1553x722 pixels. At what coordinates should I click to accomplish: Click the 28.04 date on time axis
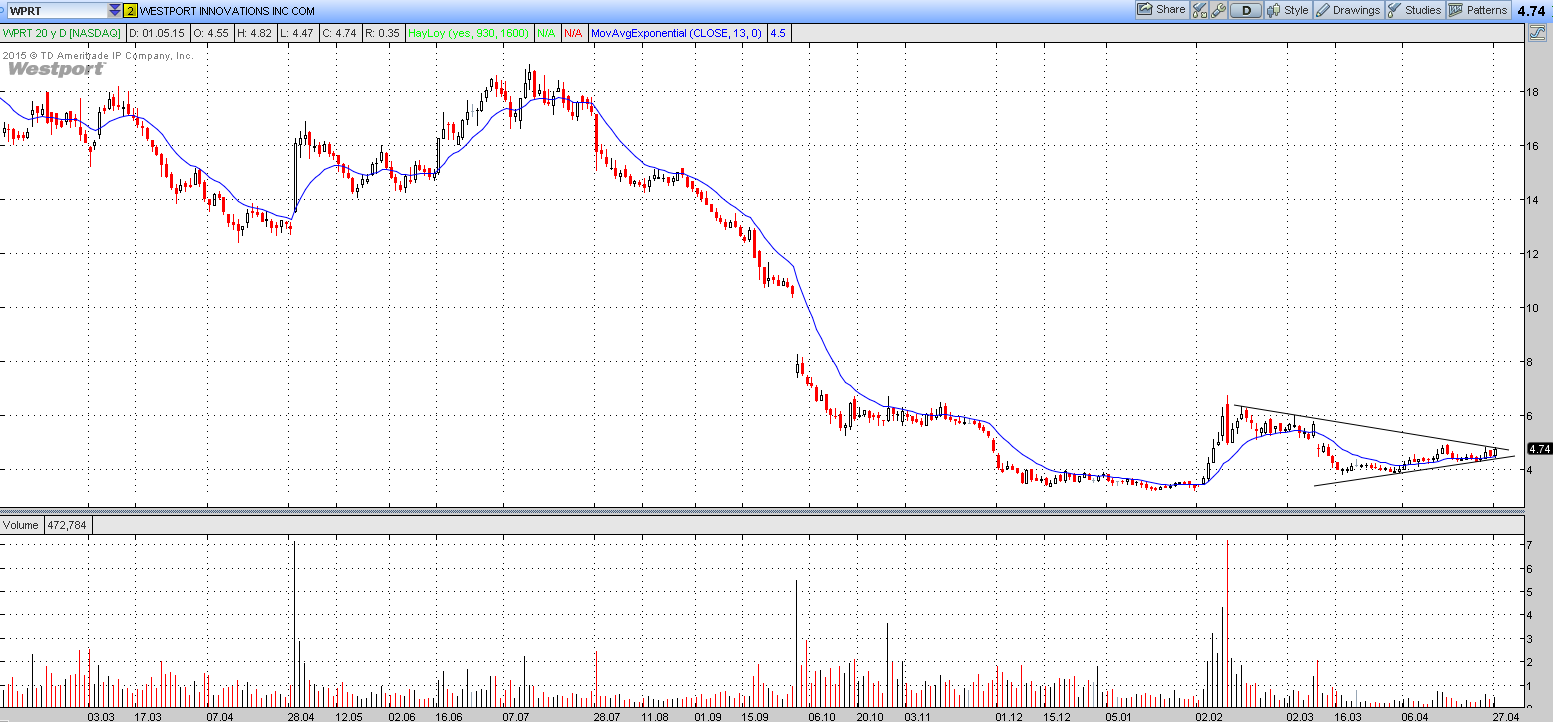pos(301,716)
